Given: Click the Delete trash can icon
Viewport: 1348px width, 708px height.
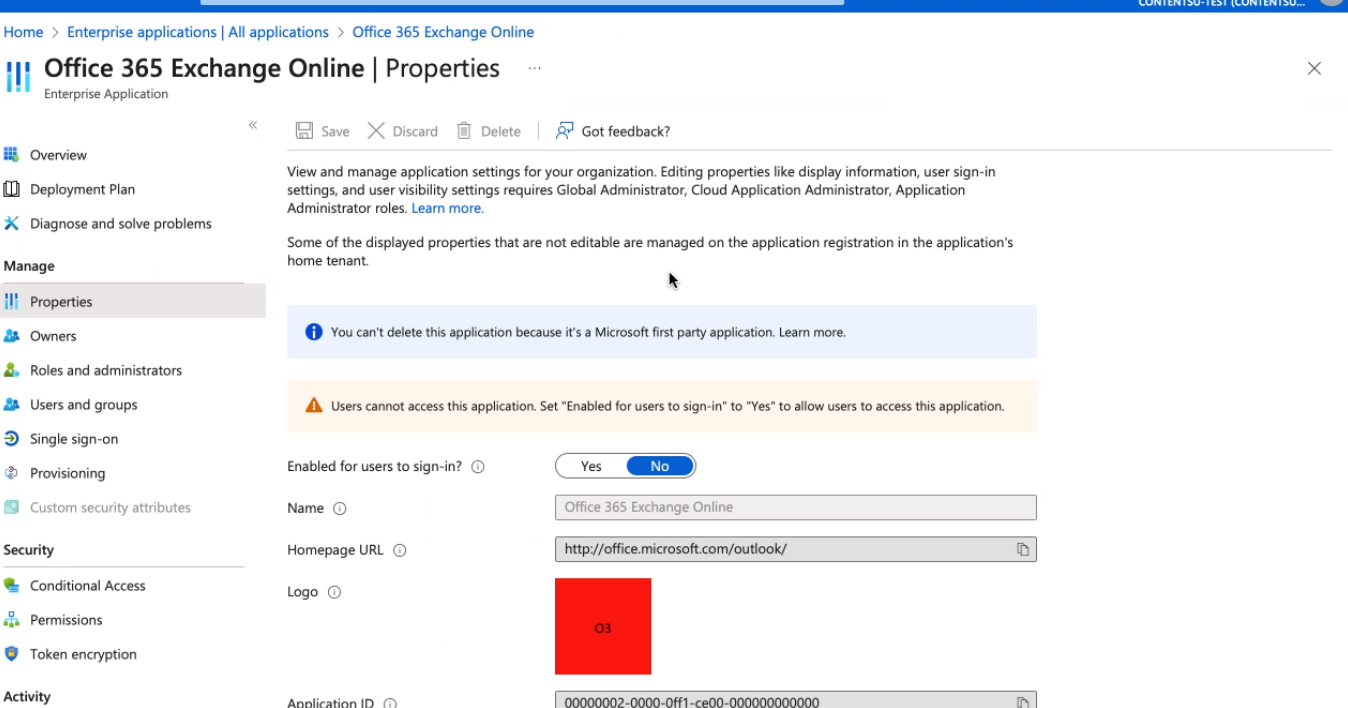Looking at the screenshot, I should (464, 131).
